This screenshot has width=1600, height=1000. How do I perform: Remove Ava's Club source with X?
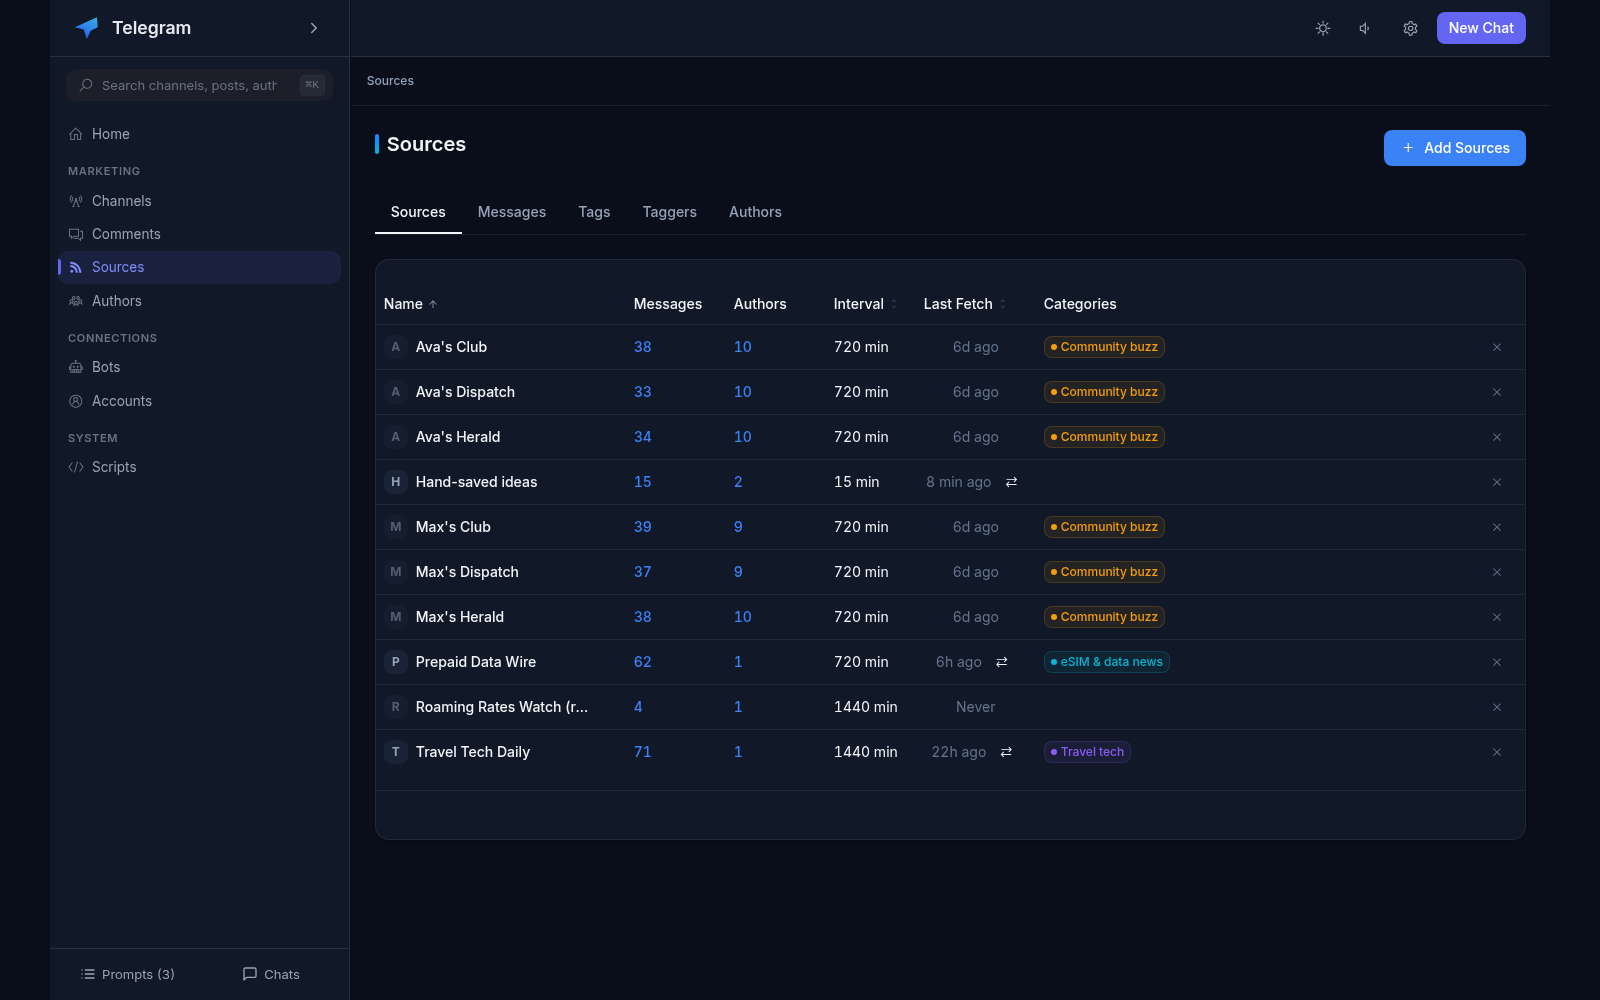click(x=1497, y=347)
